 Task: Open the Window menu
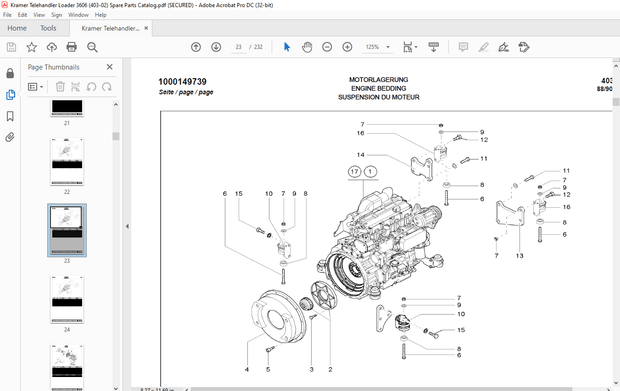click(x=78, y=15)
